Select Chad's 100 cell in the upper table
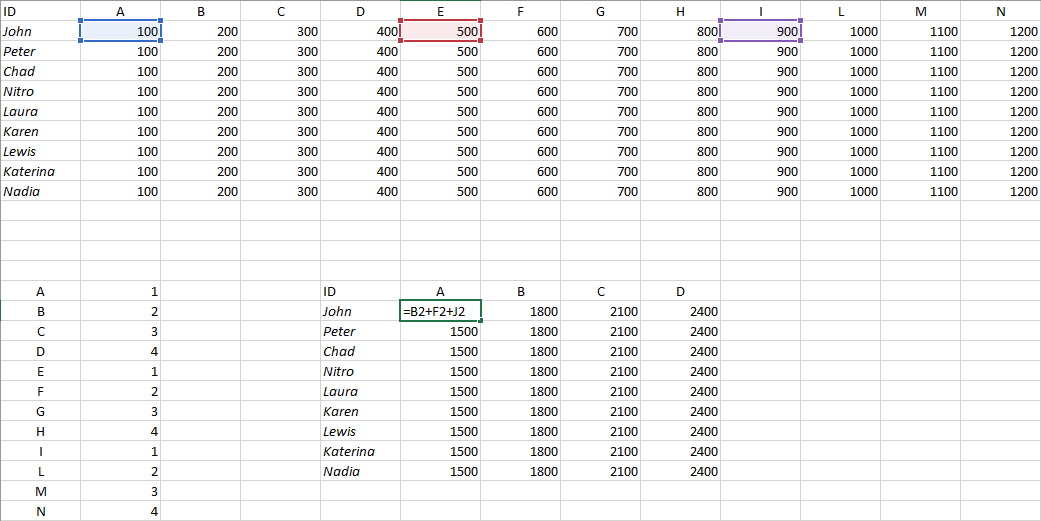Screen dimensions: 1041x521 [120, 71]
